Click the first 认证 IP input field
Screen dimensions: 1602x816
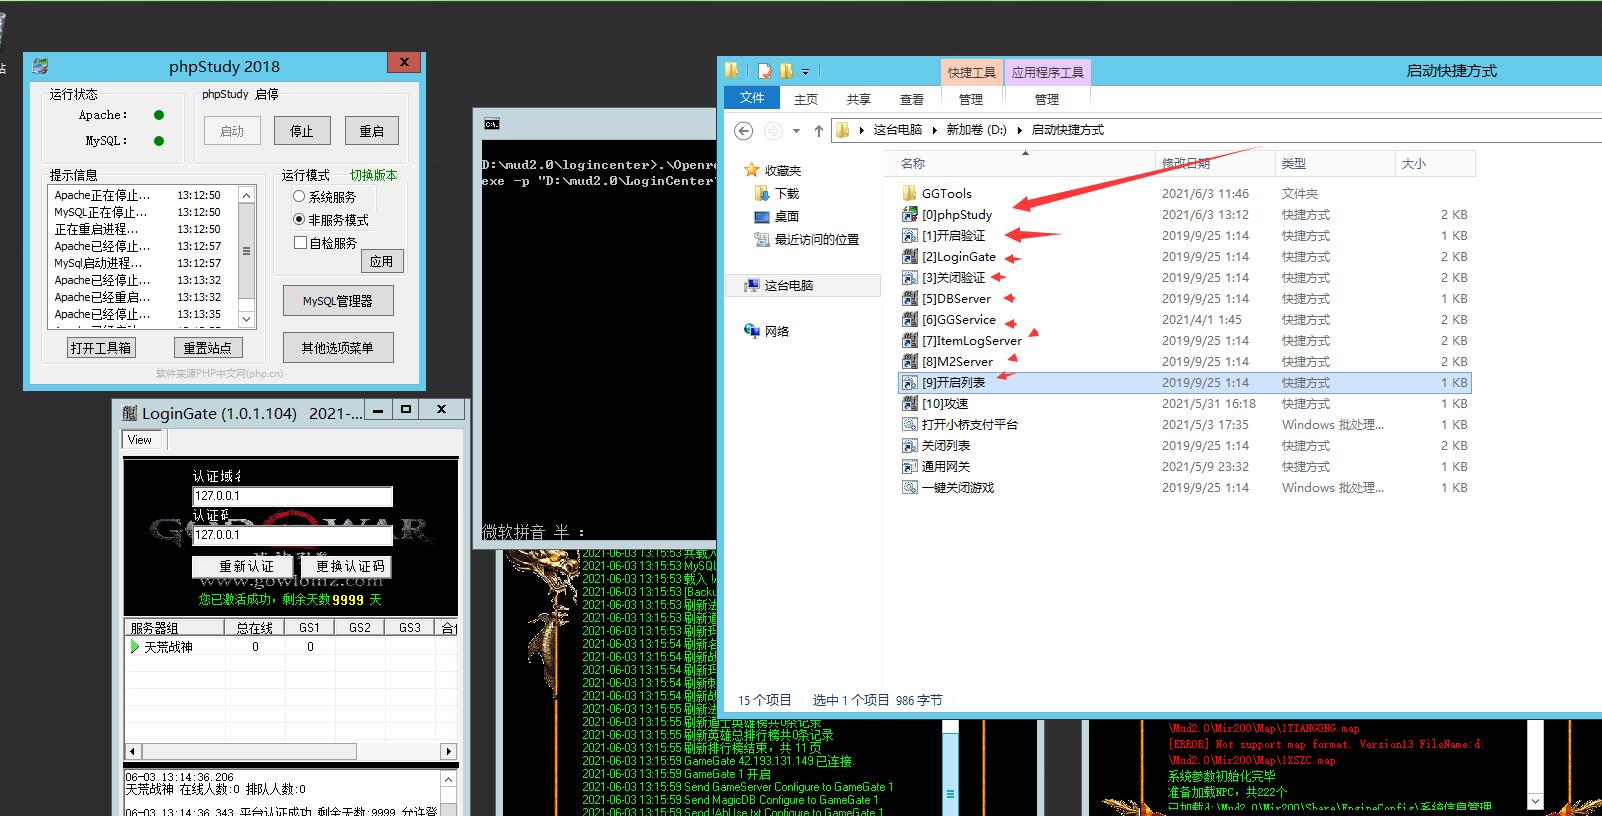pos(292,496)
